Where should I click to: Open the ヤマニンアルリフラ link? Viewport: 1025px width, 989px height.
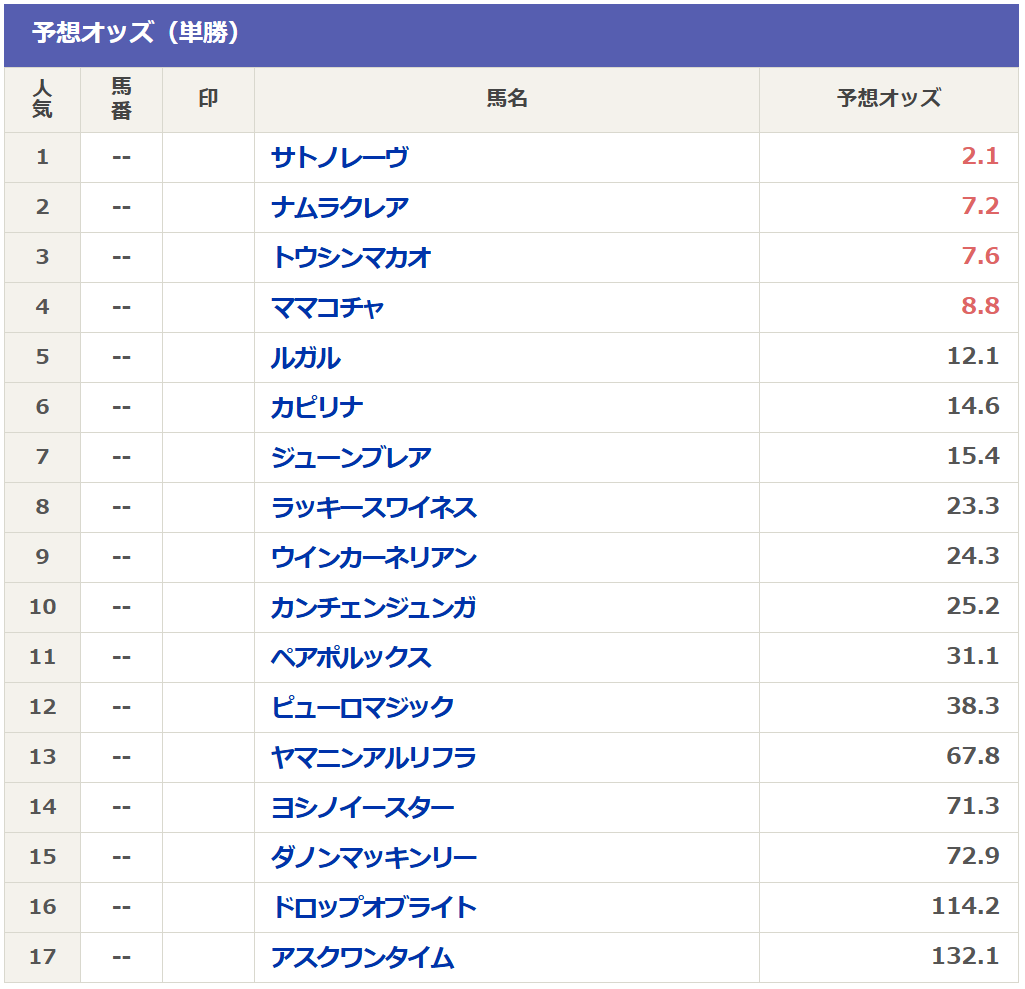pyautogui.click(x=373, y=757)
